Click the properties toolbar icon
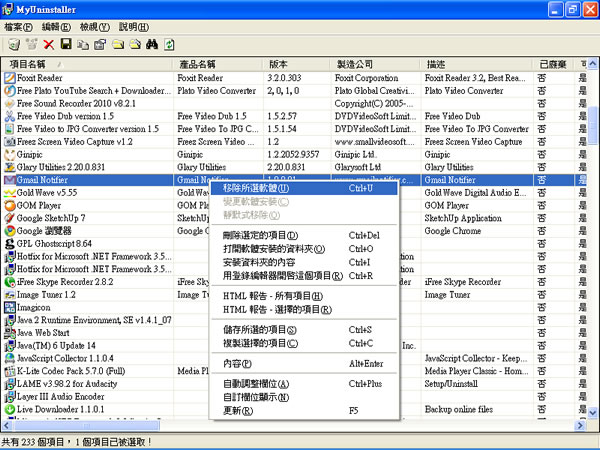Viewport: 600px width, 450px height. (100, 45)
